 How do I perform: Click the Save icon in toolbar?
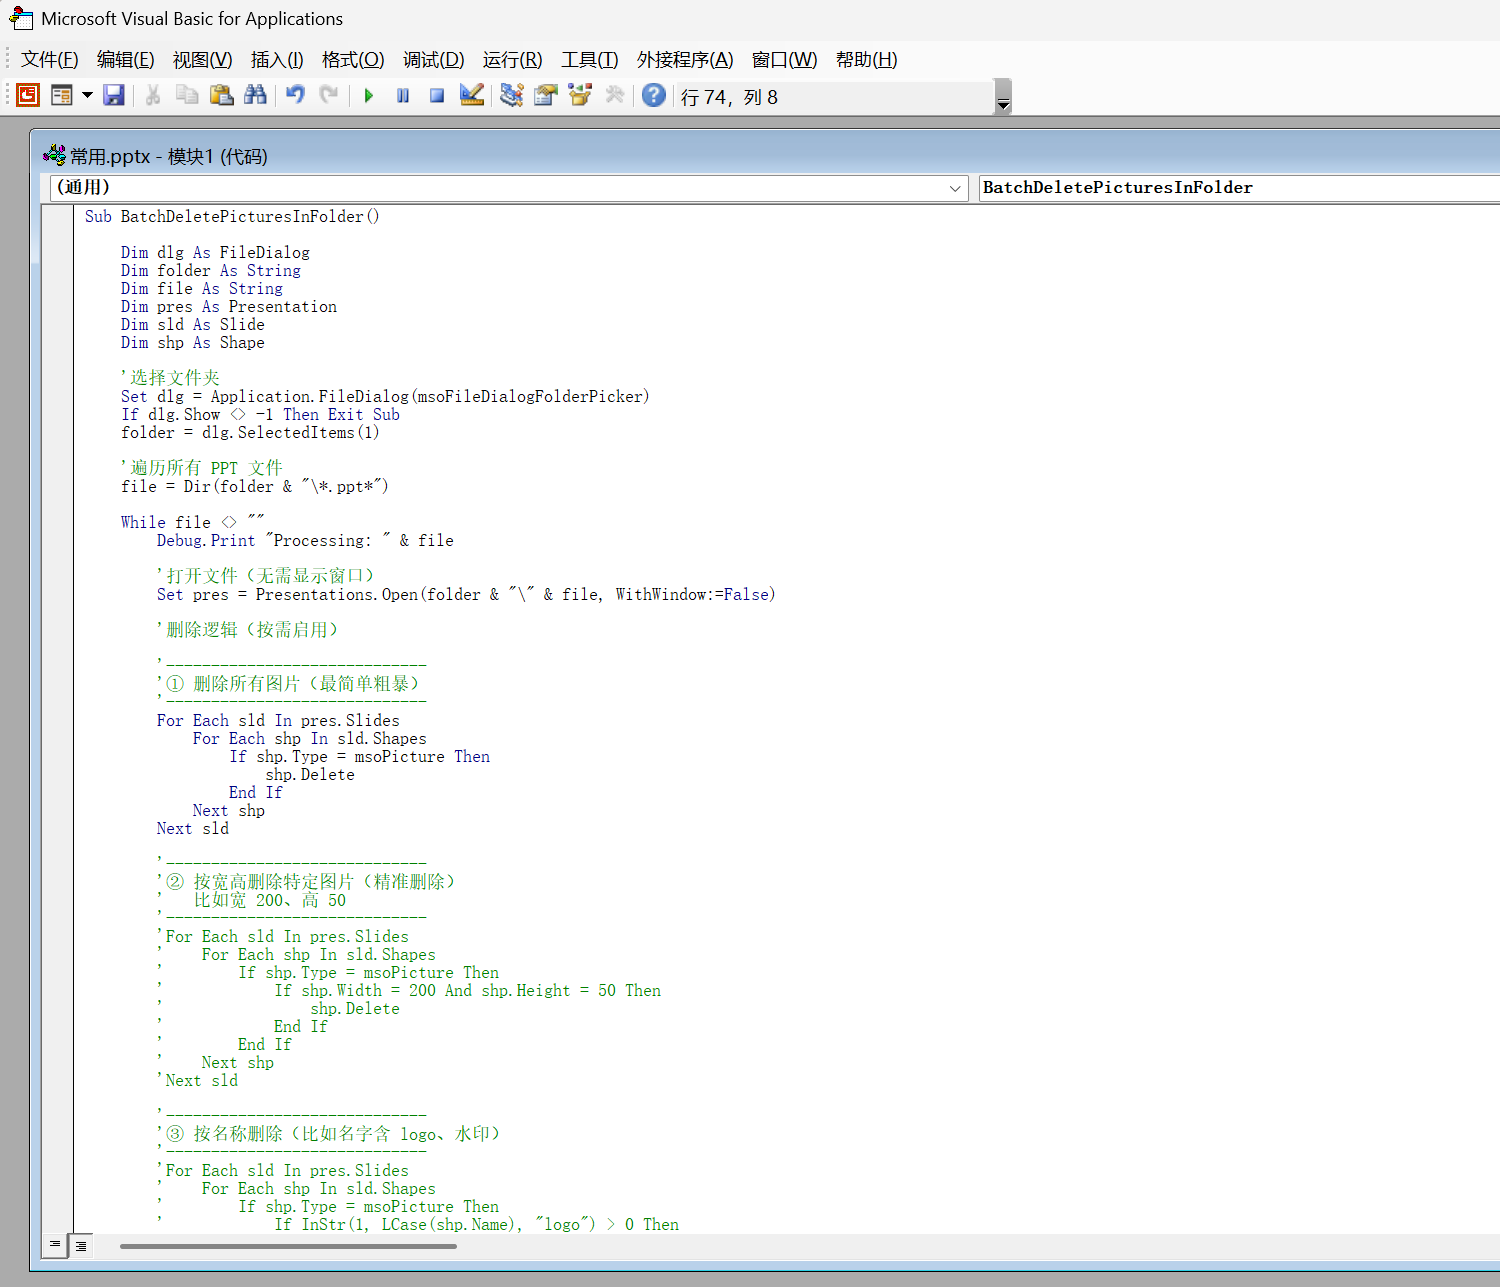coord(114,95)
